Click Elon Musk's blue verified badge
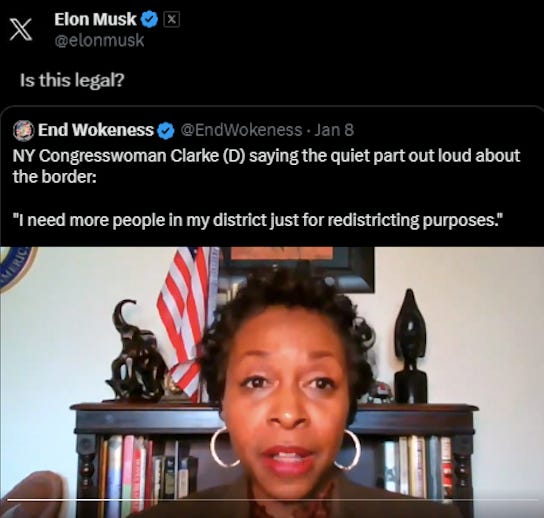The image size is (544, 518). 149,19
